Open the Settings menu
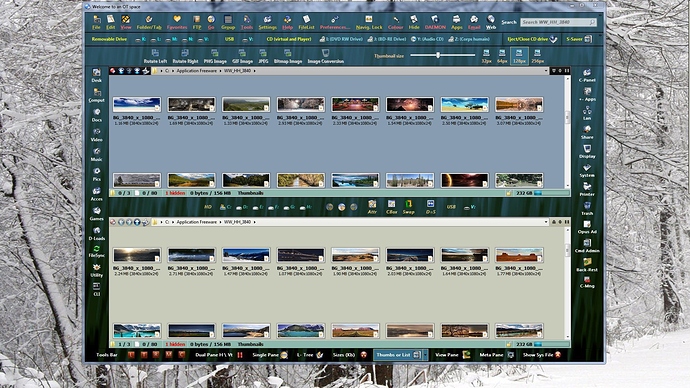Image resolution: width=690 pixels, height=388 pixels. pyautogui.click(x=267, y=22)
